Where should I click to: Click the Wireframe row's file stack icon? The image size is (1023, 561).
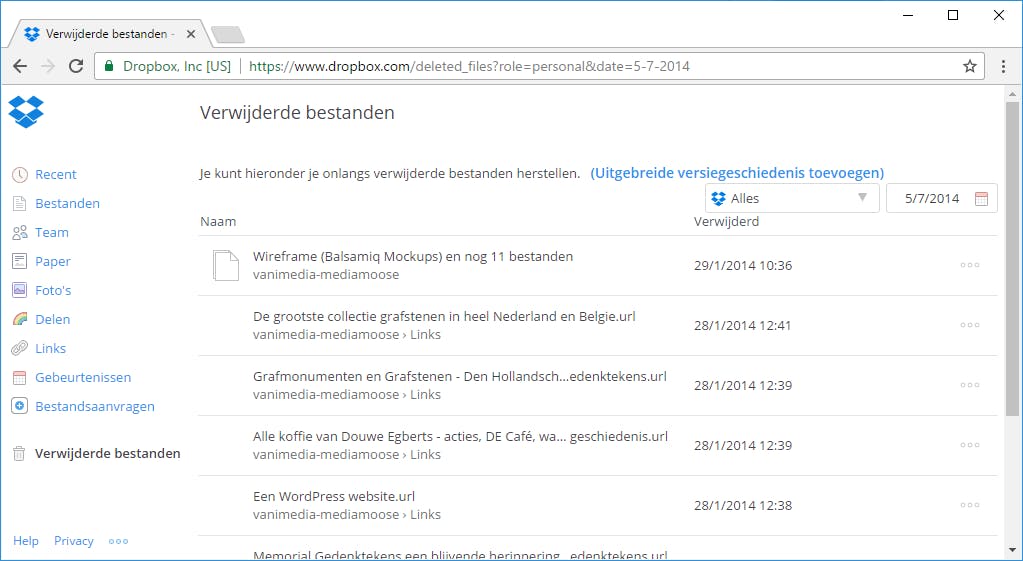click(x=226, y=265)
